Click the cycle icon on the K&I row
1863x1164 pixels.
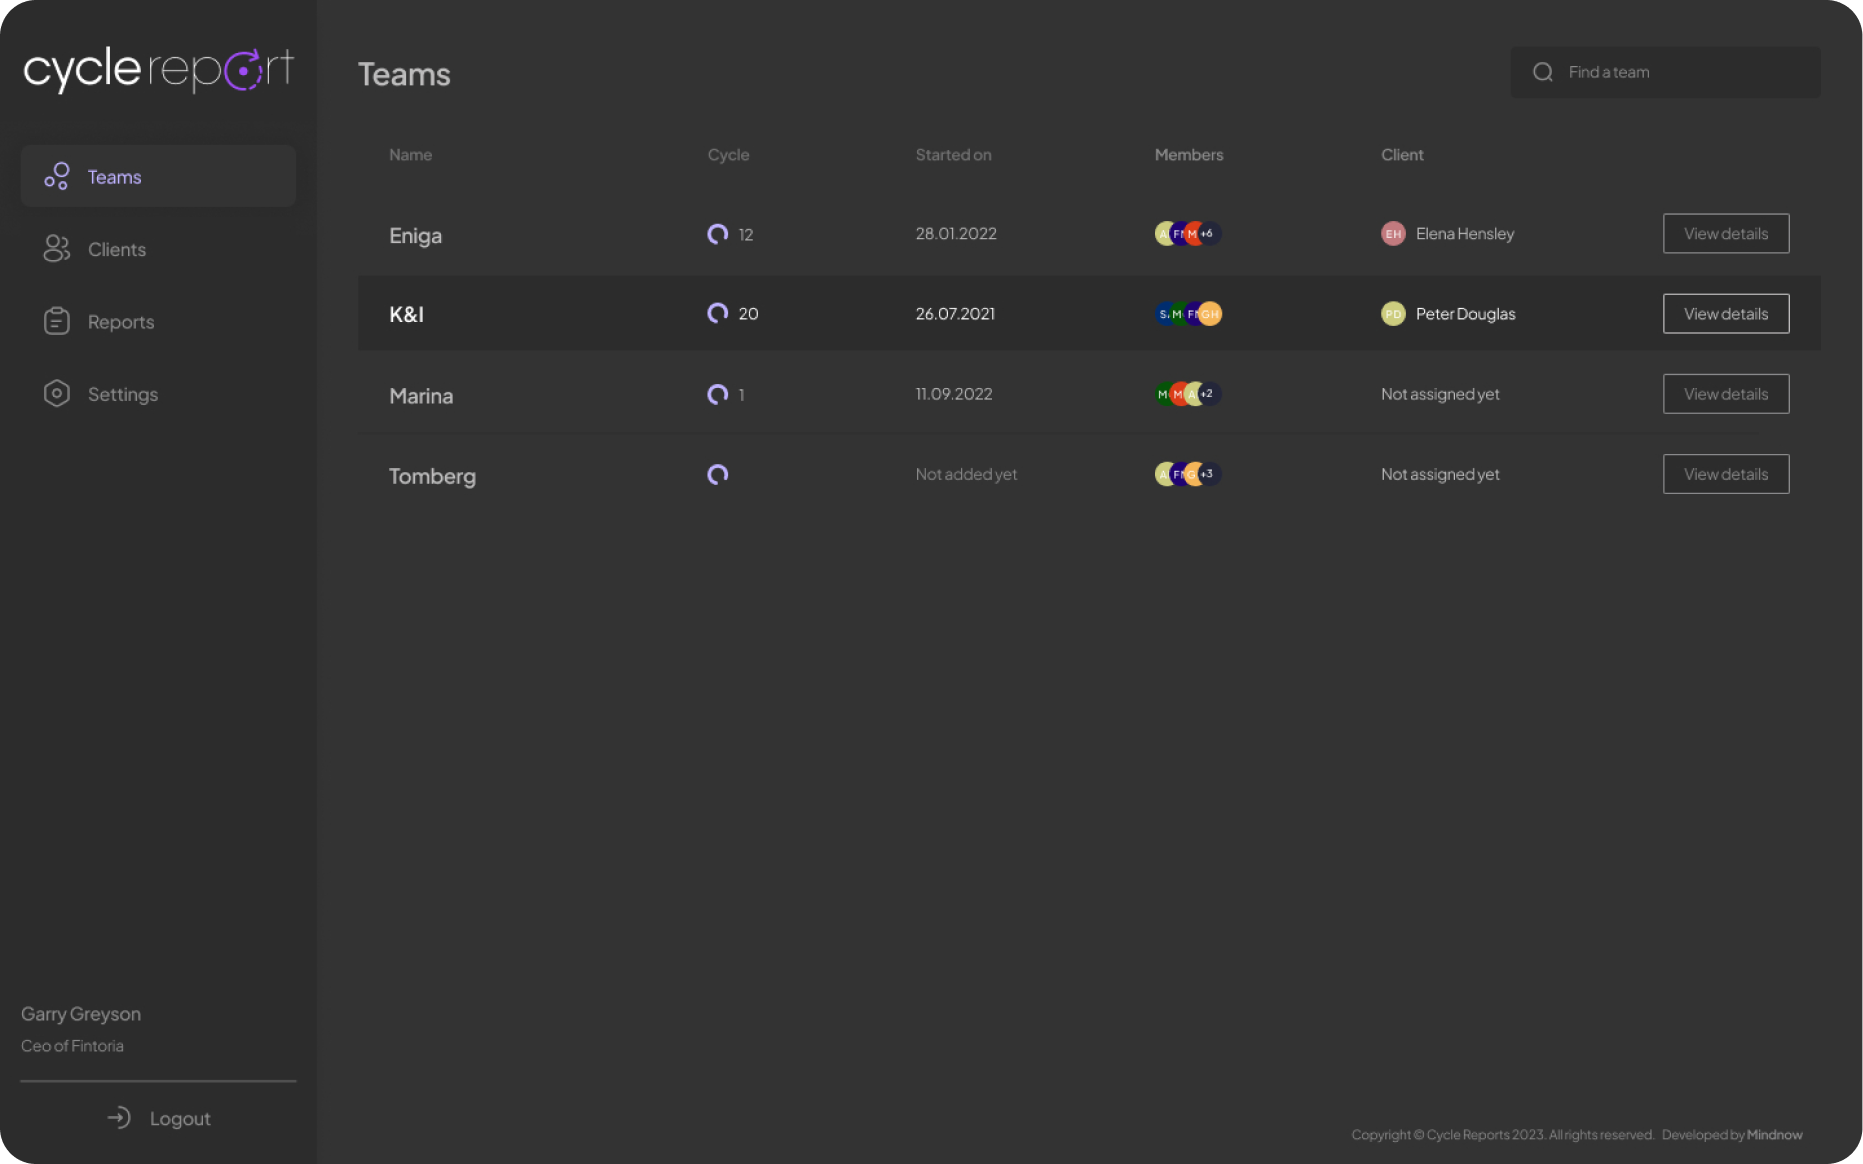[x=717, y=313]
